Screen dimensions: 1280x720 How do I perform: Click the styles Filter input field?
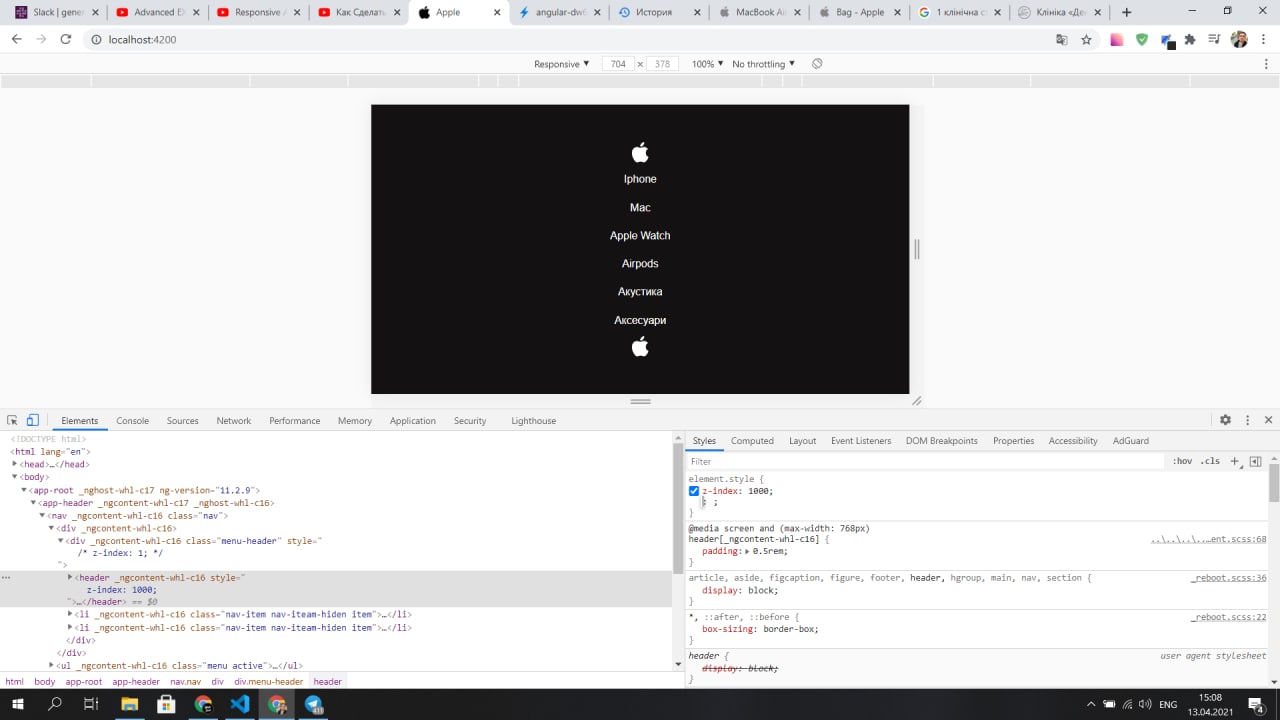pyautogui.click(x=926, y=461)
